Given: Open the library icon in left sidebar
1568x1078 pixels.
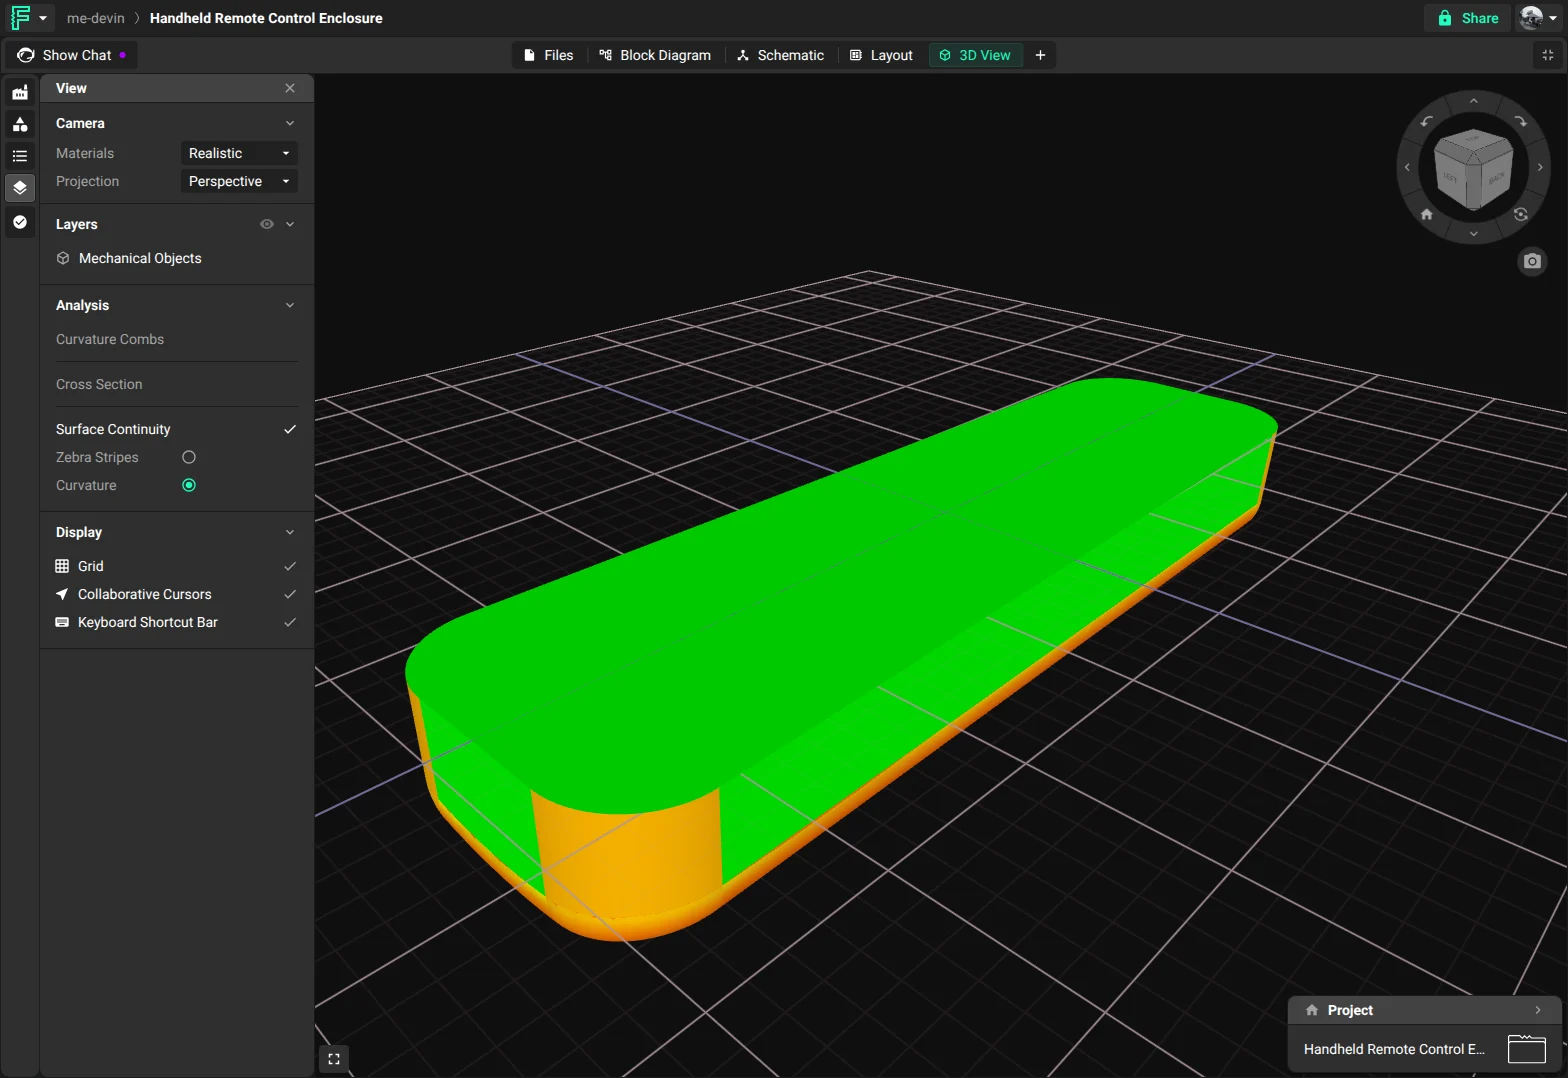Looking at the screenshot, I should [x=20, y=92].
